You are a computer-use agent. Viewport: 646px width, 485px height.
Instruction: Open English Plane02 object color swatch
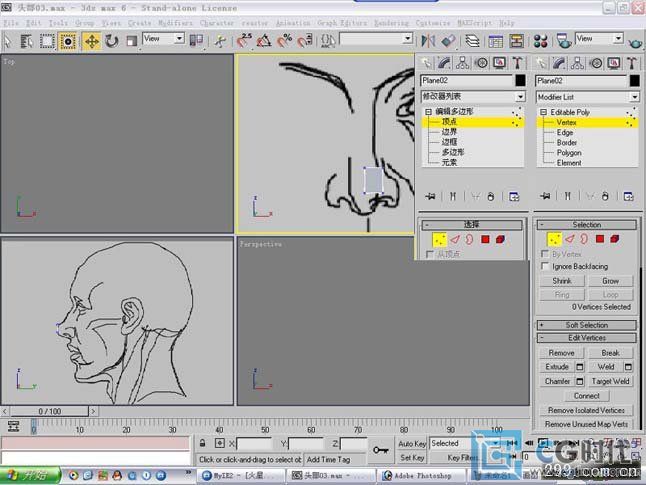tap(635, 81)
